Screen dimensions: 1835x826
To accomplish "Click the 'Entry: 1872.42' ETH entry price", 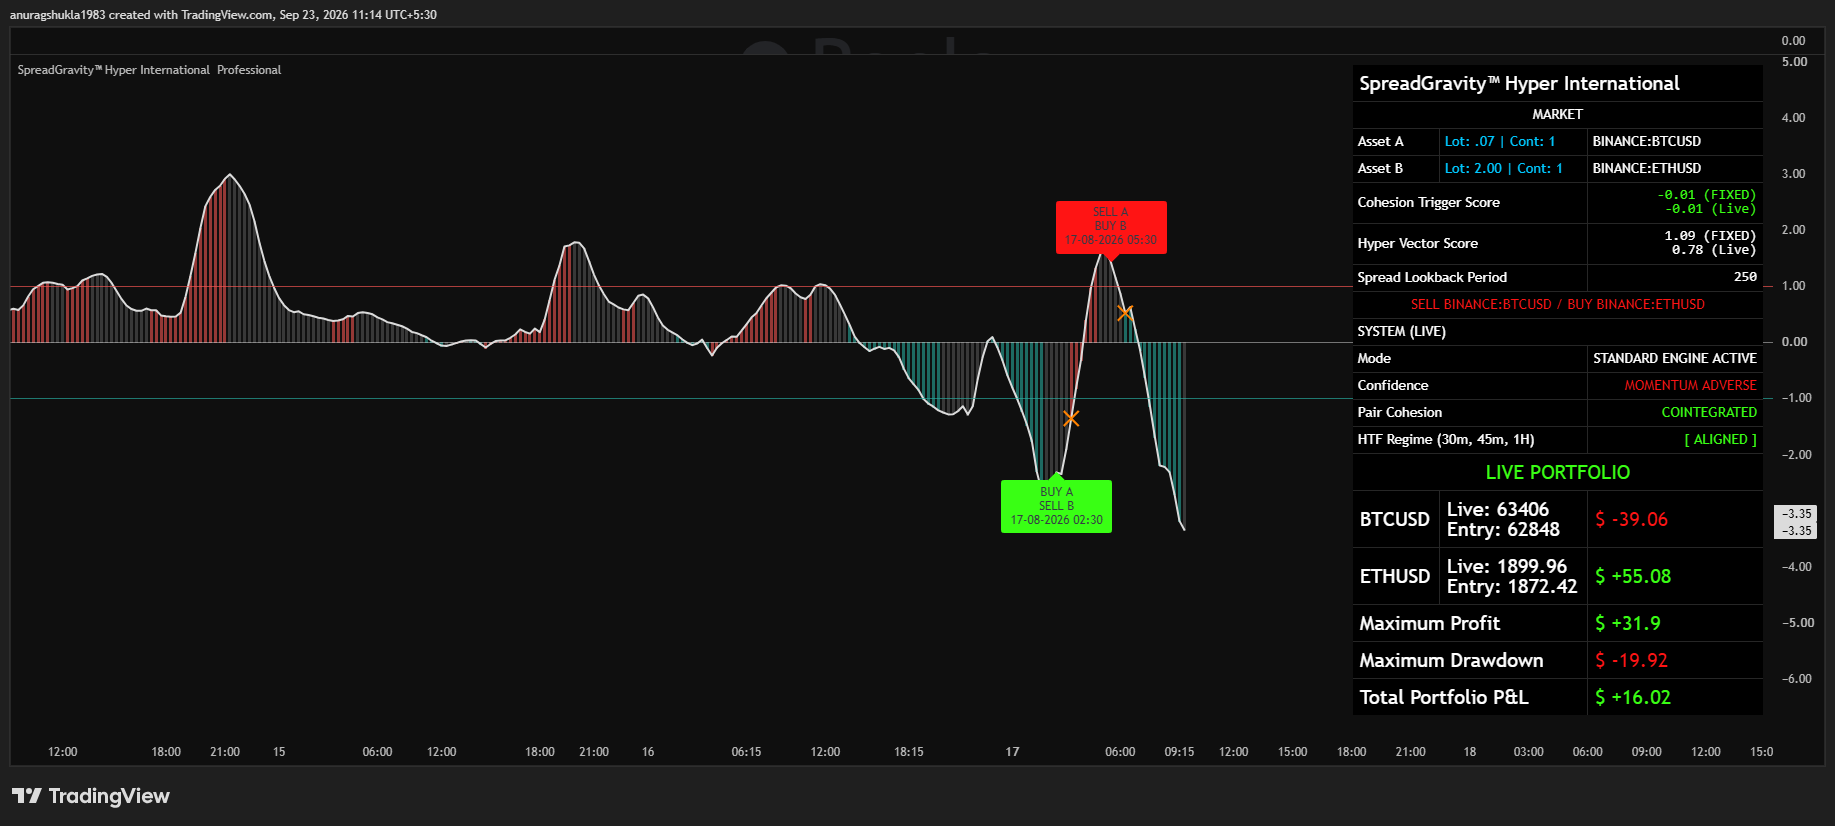I will (1511, 587).
